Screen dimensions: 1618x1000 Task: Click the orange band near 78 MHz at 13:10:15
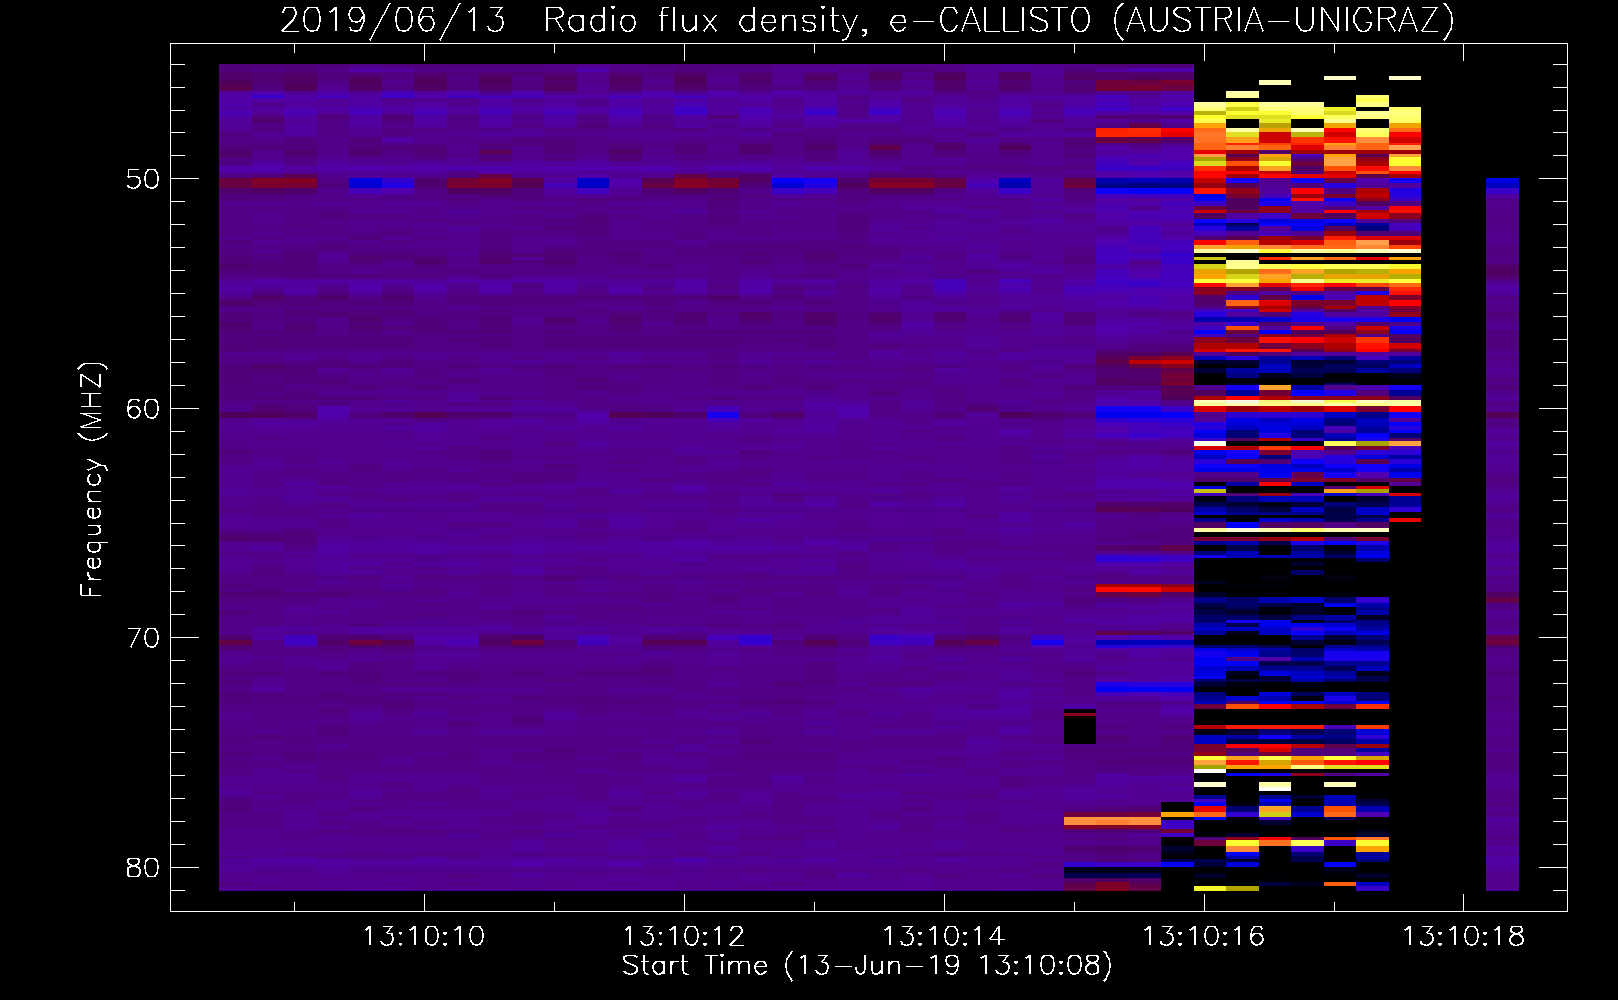coord(1112,821)
